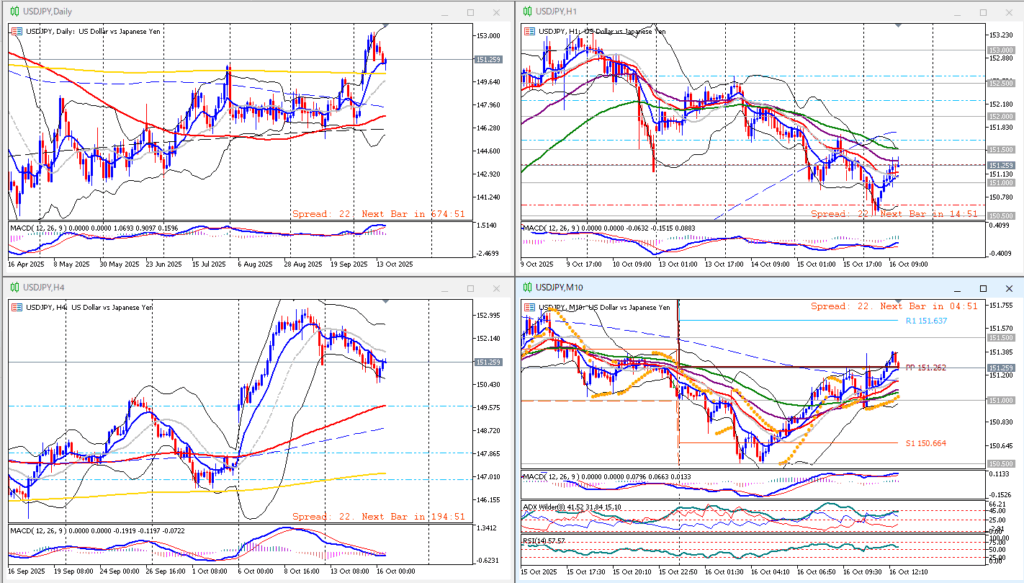Click the chart shift triangle on H1 chart
1024x583 pixels.
(x=898, y=25)
